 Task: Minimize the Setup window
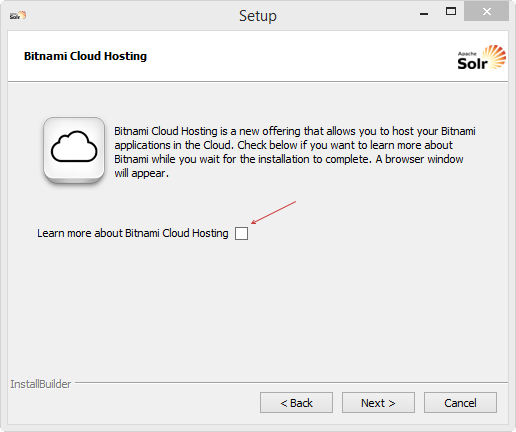[x=424, y=13]
